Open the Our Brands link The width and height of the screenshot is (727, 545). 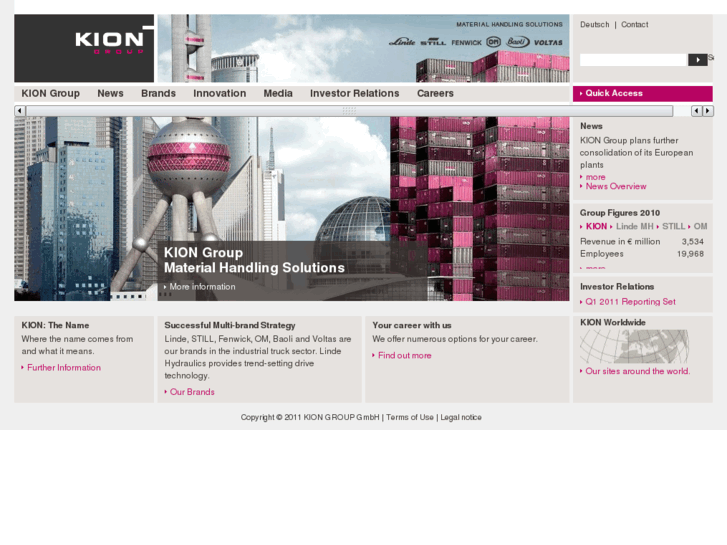click(x=190, y=392)
